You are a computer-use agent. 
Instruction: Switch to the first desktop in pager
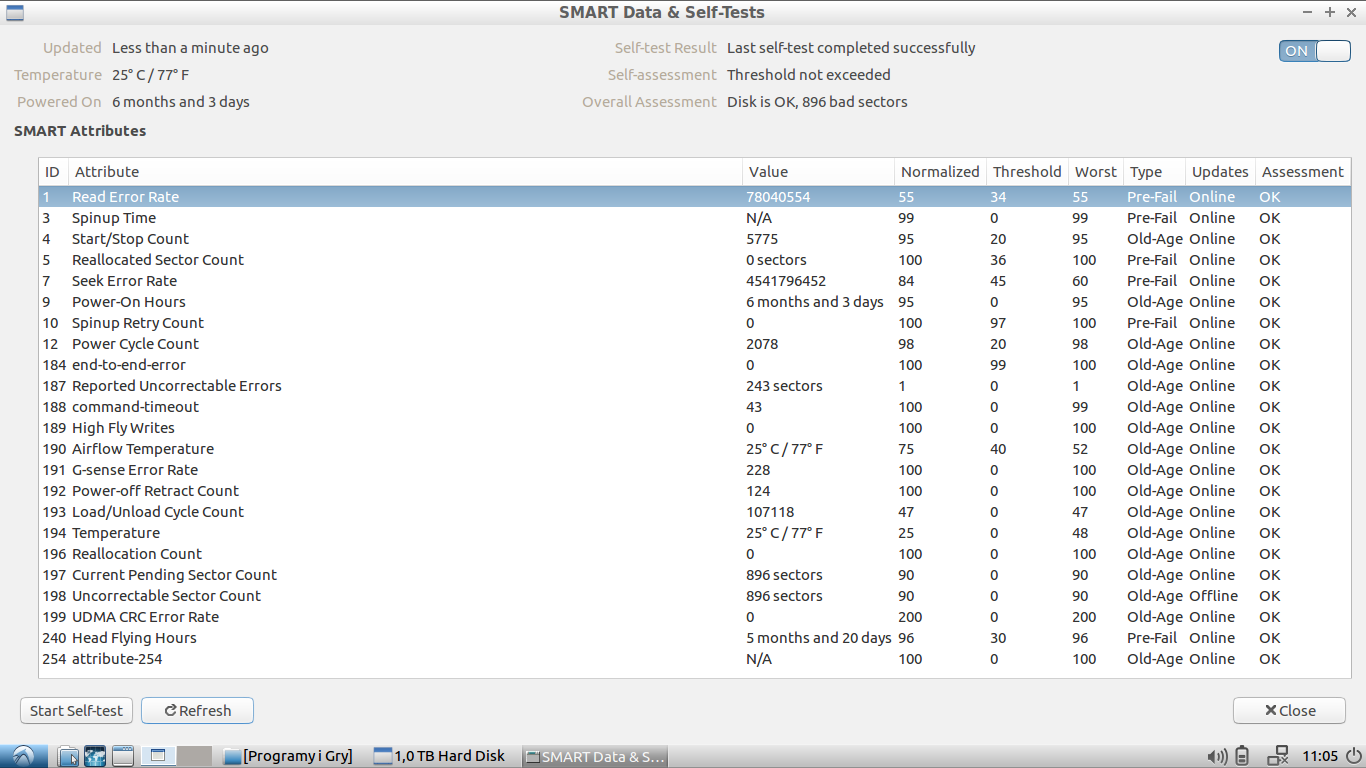tap(159, 756)
